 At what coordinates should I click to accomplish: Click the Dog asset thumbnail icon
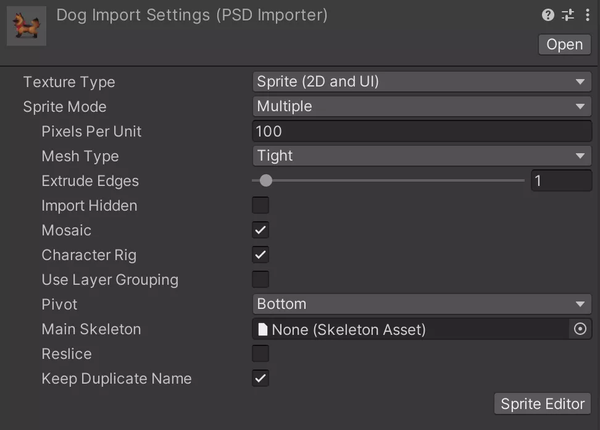tap(24, 25)
